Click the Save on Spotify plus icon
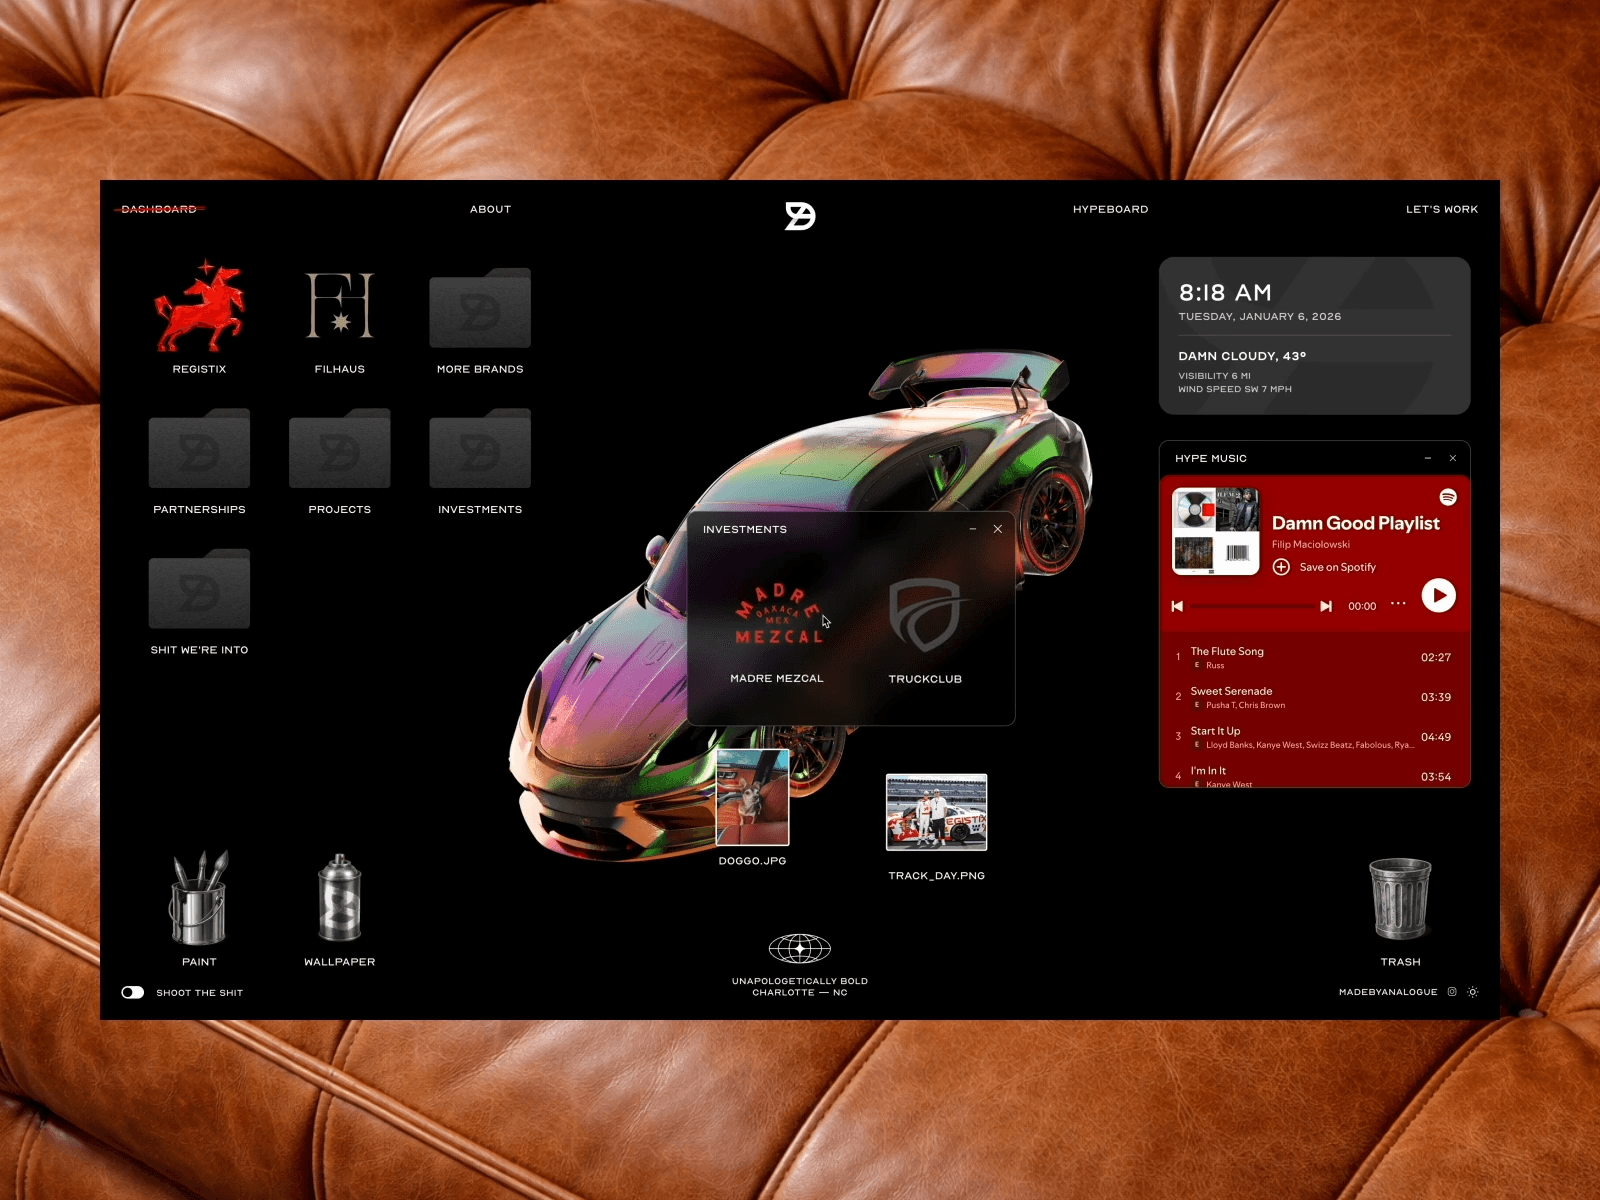Screen dimensions: 1600x1200 (x=1281, y=567)
